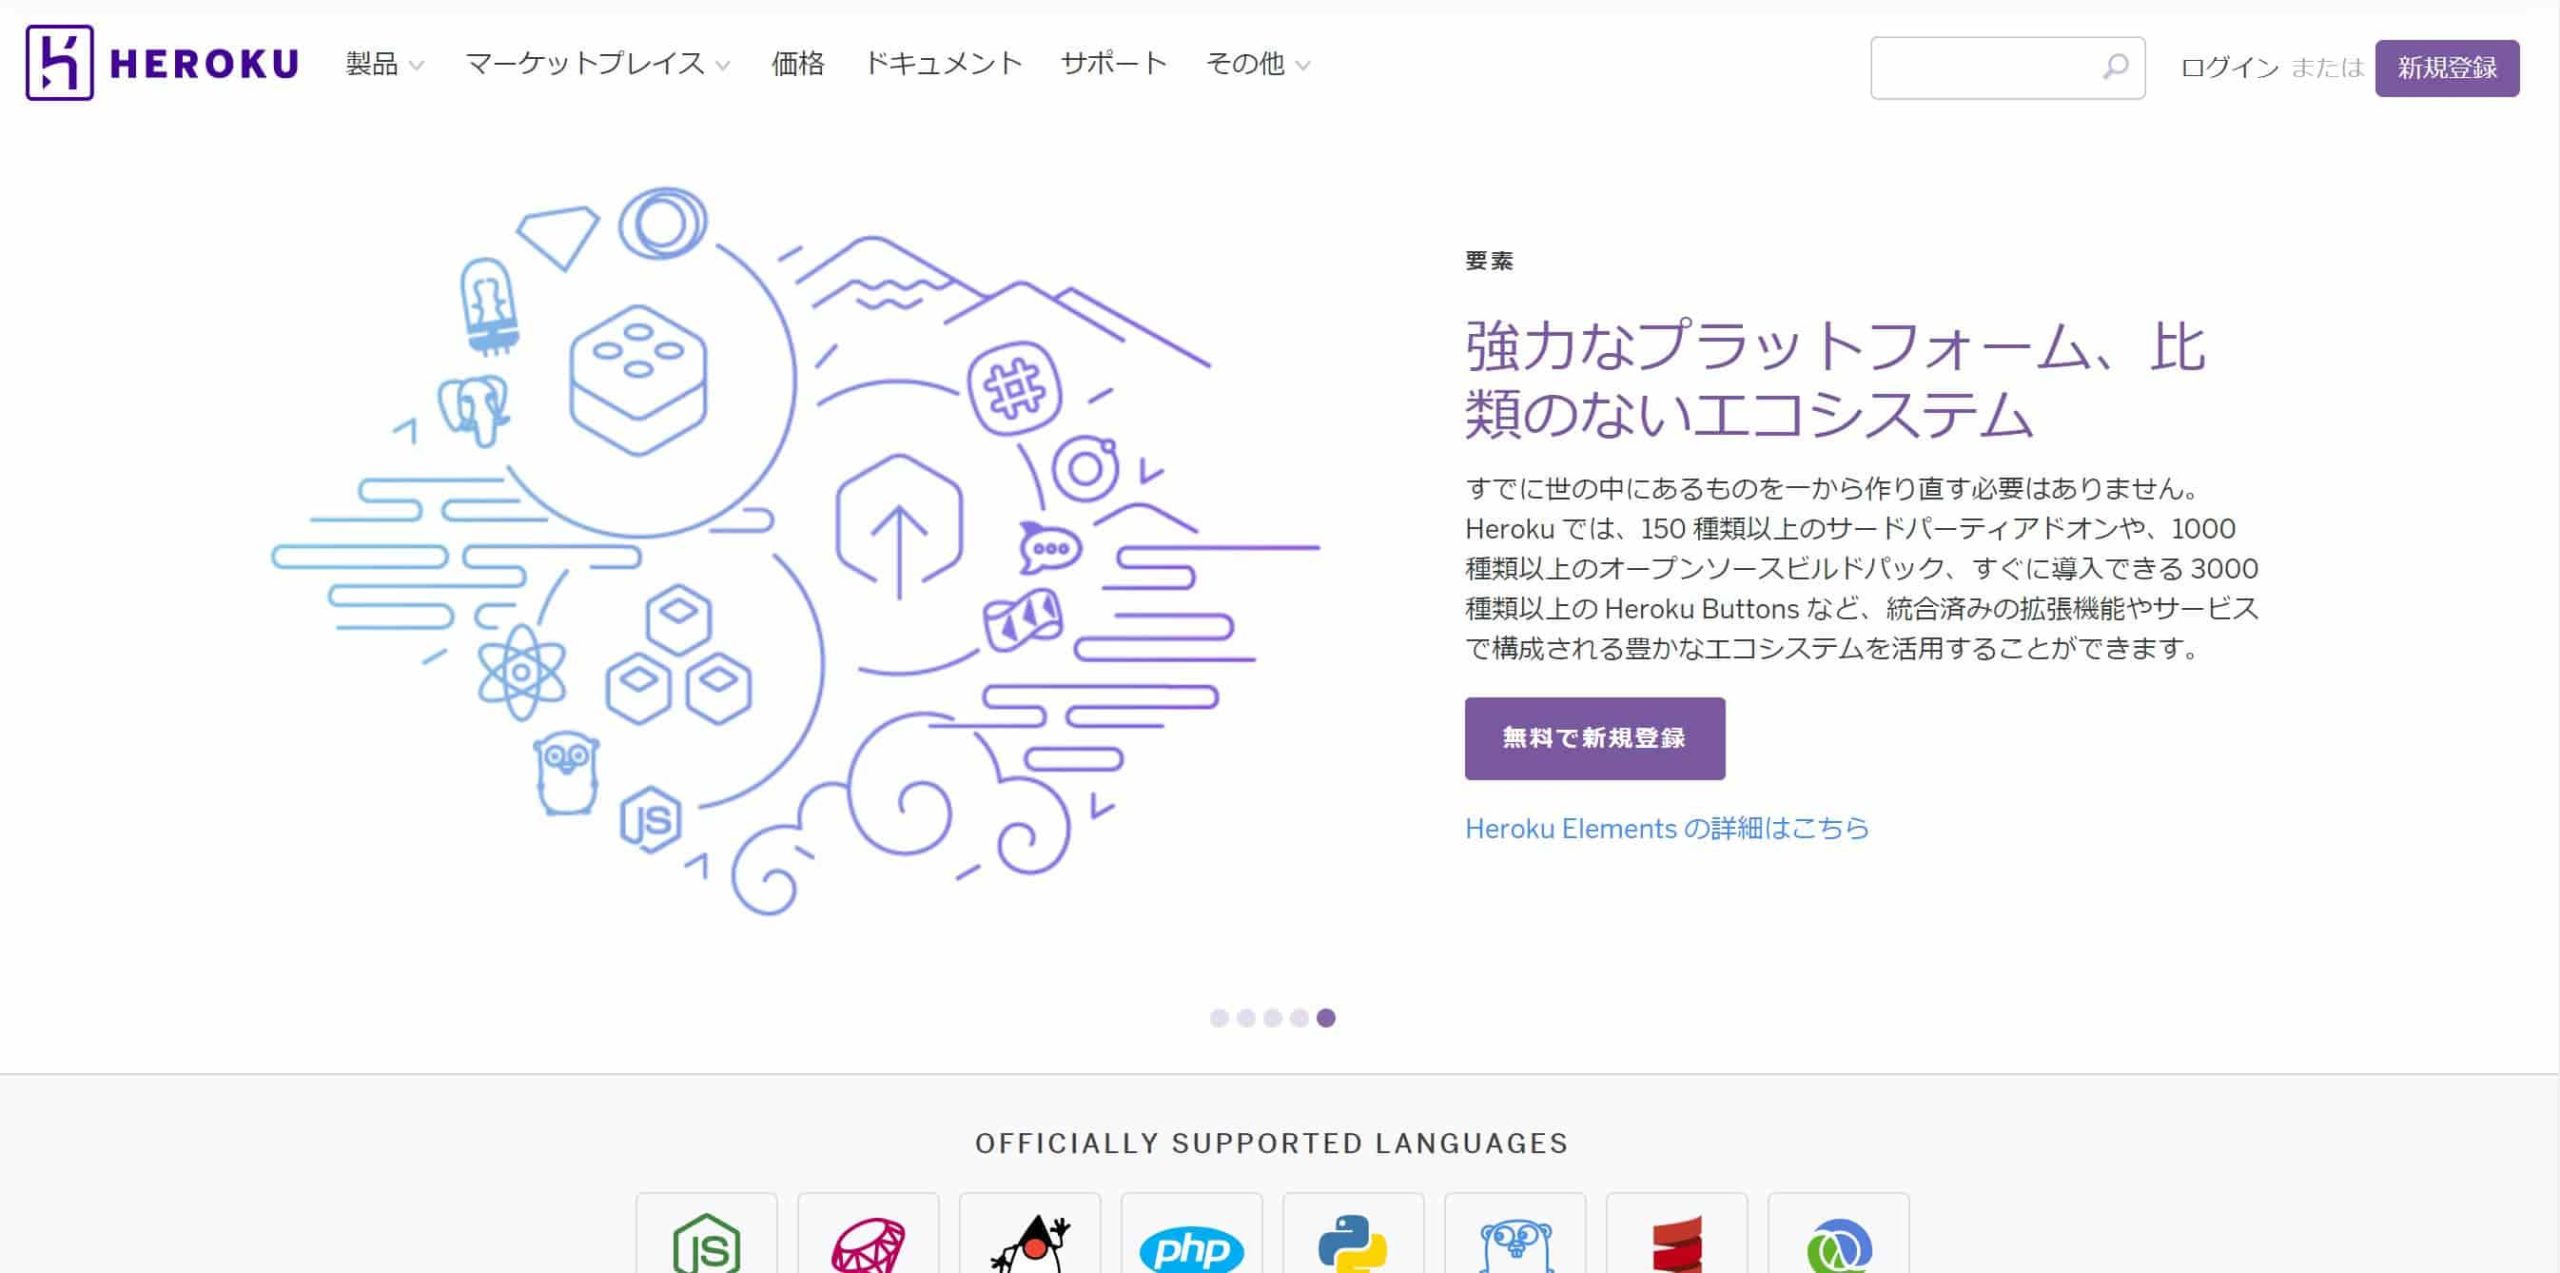Open the Ruby language tile
This screenshot has width=2560, height=1273.
868,1235
